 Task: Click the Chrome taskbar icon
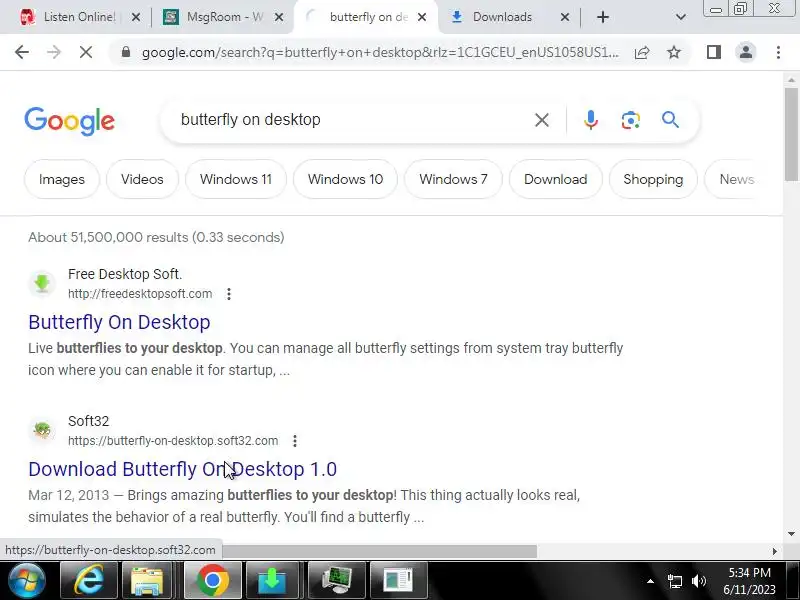coord(212,581)
